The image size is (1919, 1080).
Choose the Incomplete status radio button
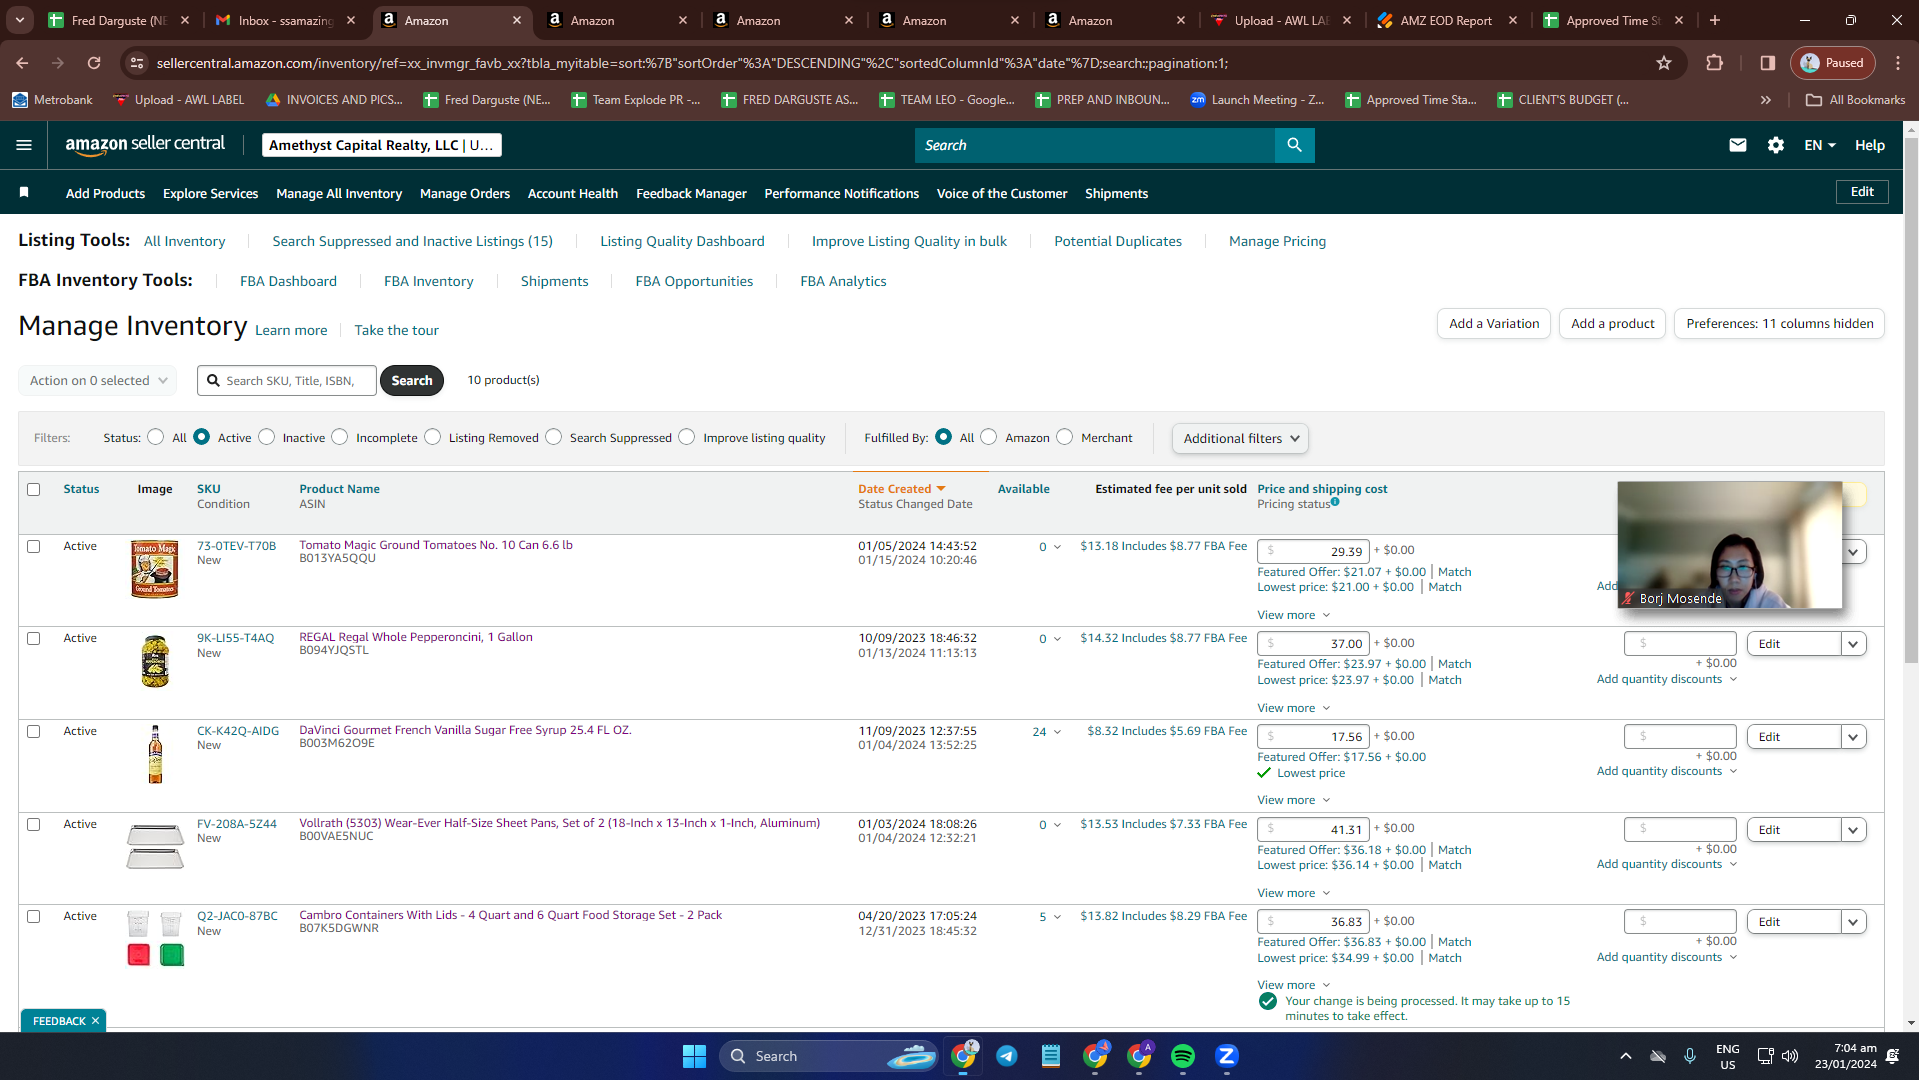pyautogui.click(x=340, y=437)
